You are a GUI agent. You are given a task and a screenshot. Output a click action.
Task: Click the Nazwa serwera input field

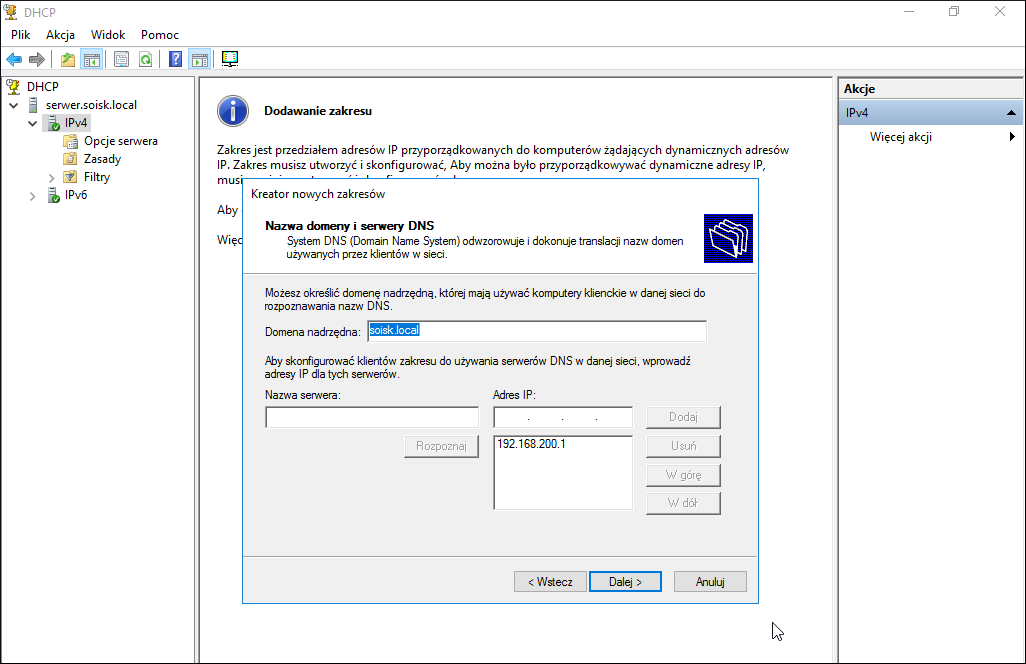(372, 417)
